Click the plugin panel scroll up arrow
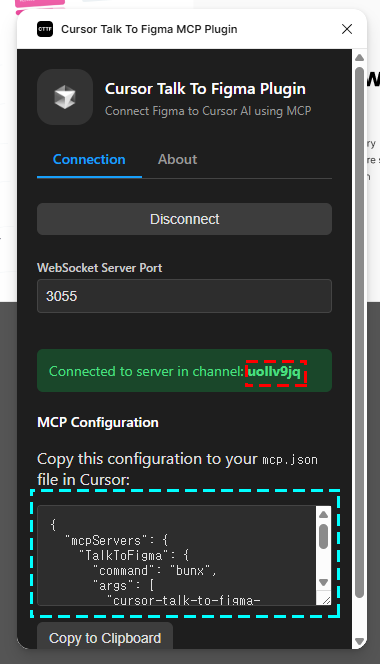Screen dimensions: 380x664 point(360,57)
